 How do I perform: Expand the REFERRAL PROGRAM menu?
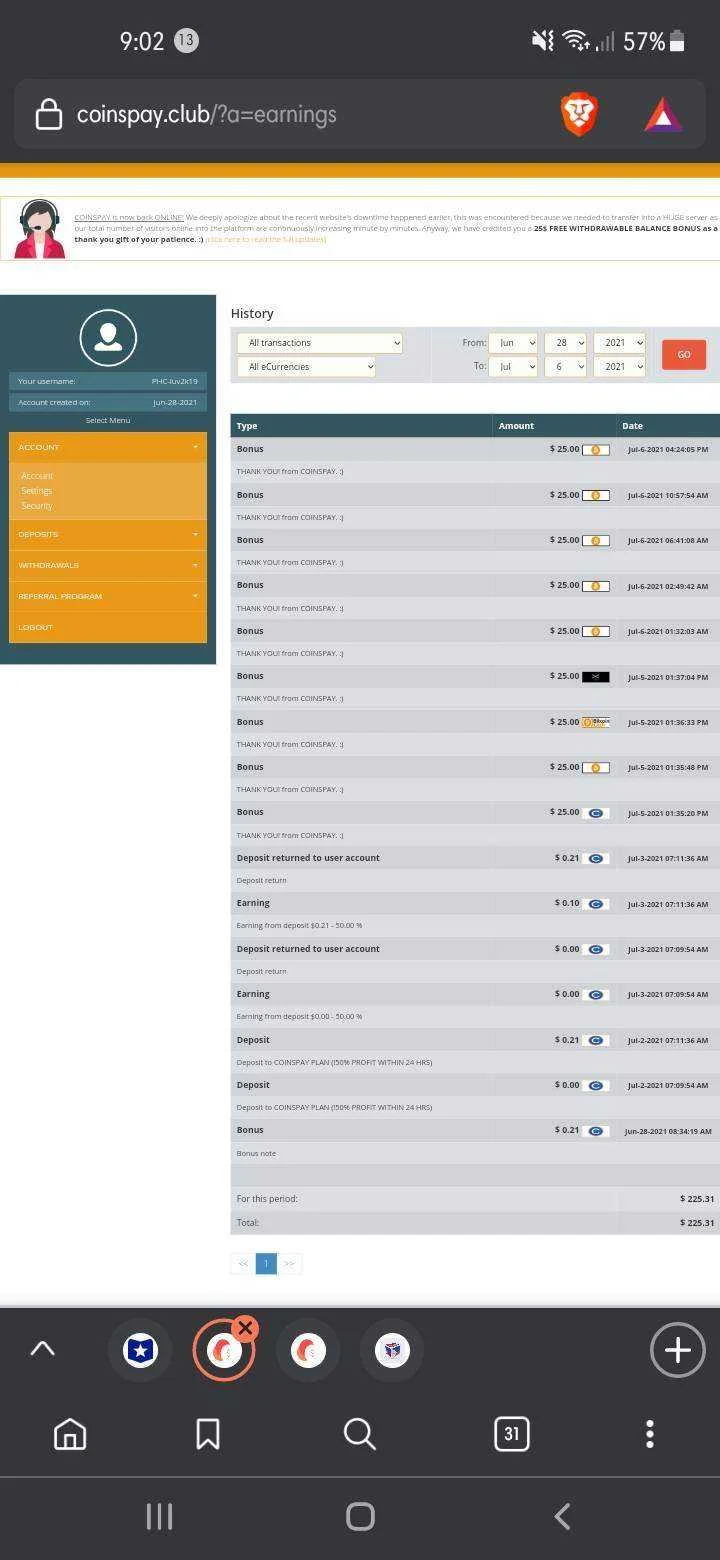[x=108, y=597]
